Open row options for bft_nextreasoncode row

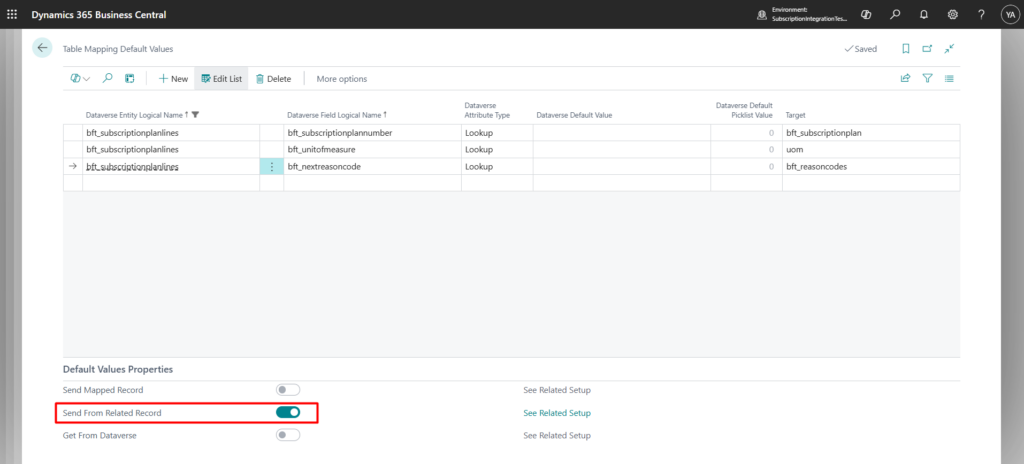pyautogui.click(x=271, y=166)
